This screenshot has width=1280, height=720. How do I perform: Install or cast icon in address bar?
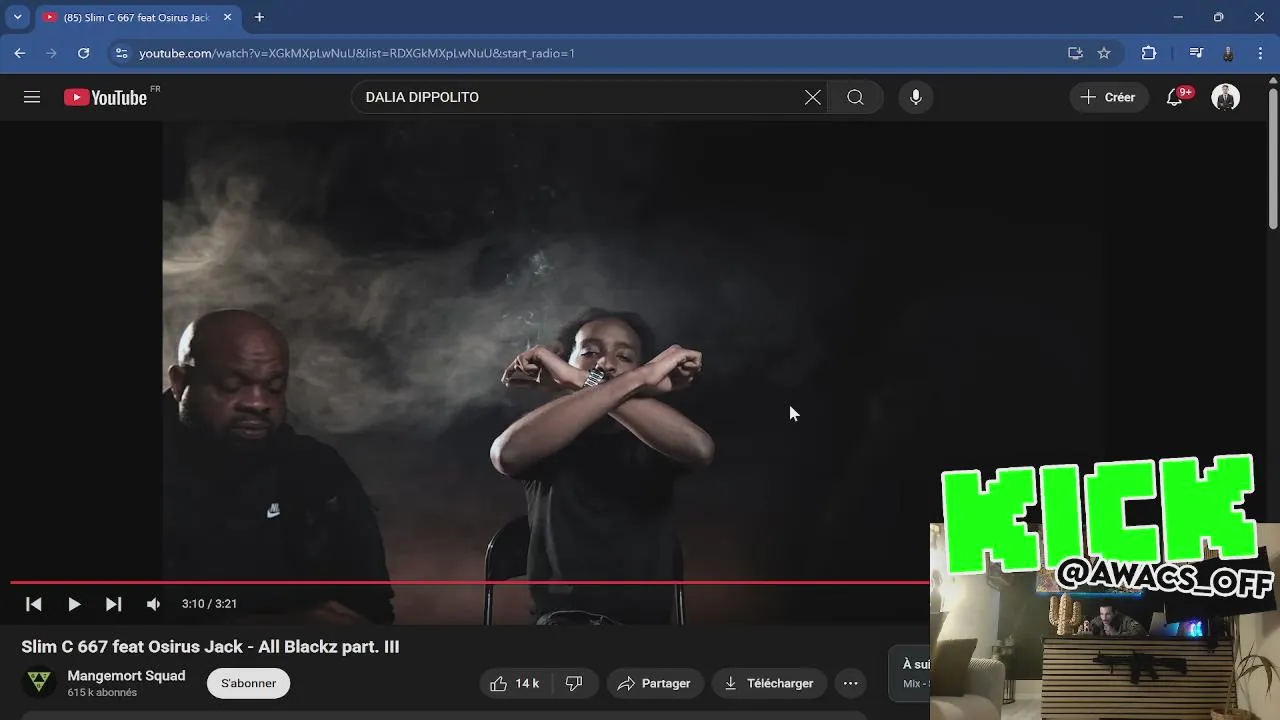pos(1075,53)
